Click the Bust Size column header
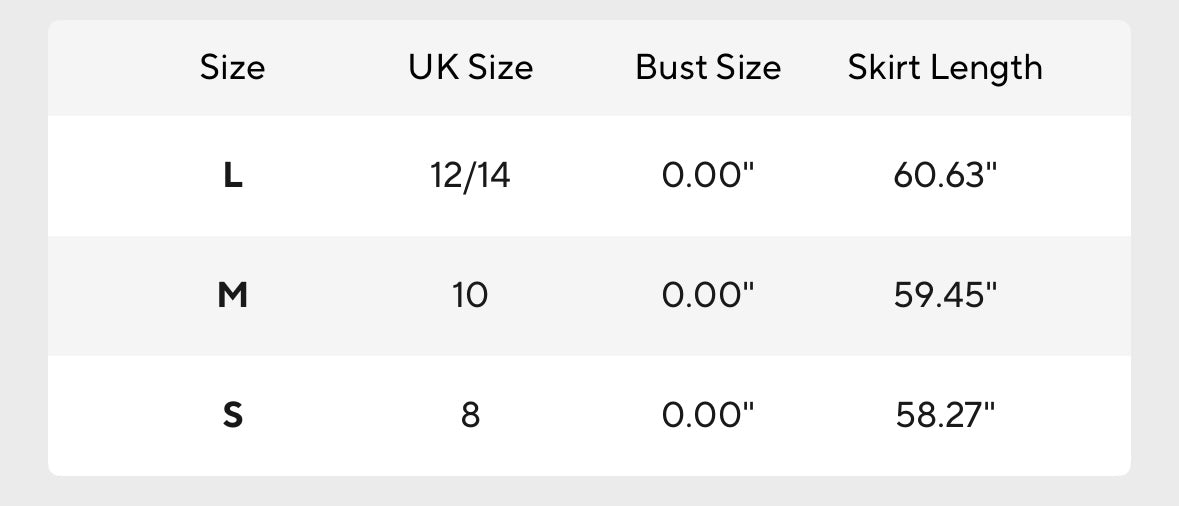The height and width of the screenshot is (506, 1179). point(708,68)
